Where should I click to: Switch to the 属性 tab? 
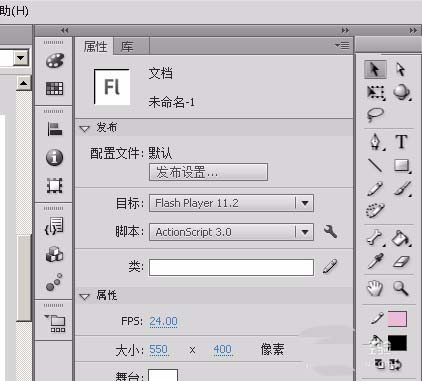pos(95,47)
